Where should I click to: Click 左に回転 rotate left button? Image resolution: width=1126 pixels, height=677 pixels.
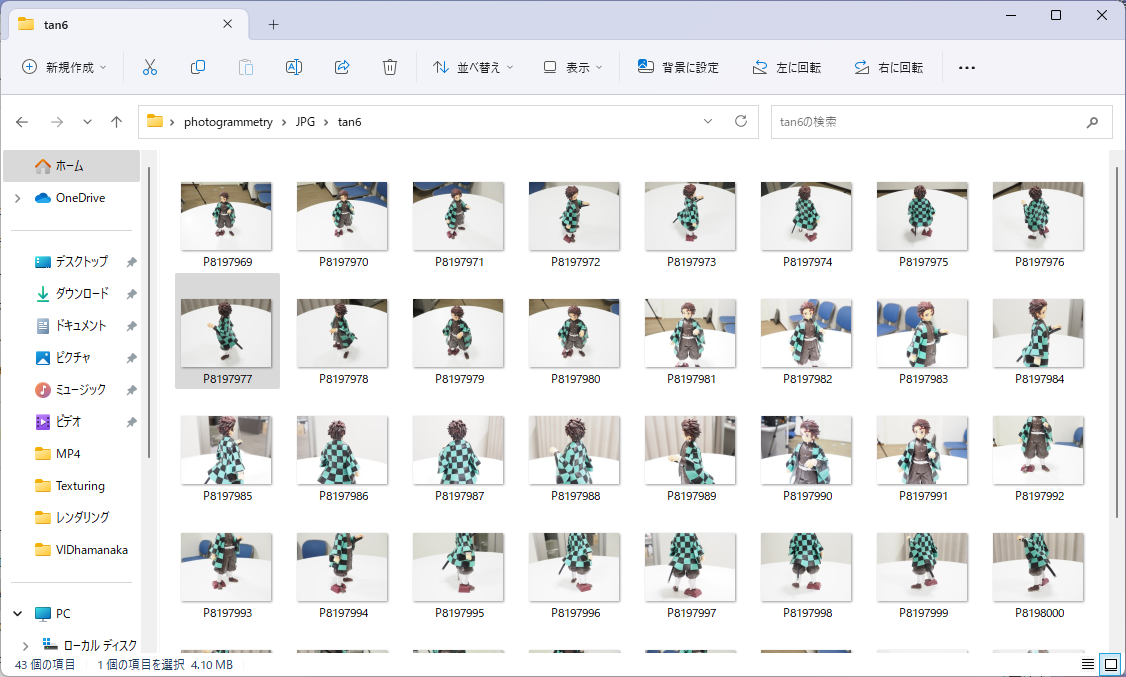click(786, 67)
